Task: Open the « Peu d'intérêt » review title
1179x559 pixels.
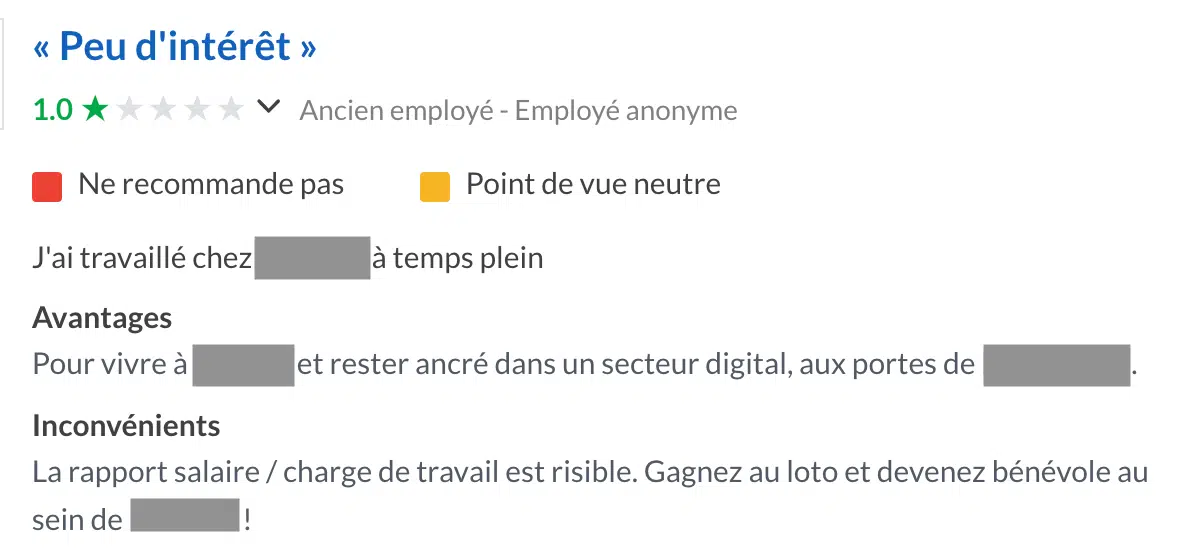Action: click(x=174, y=47)
